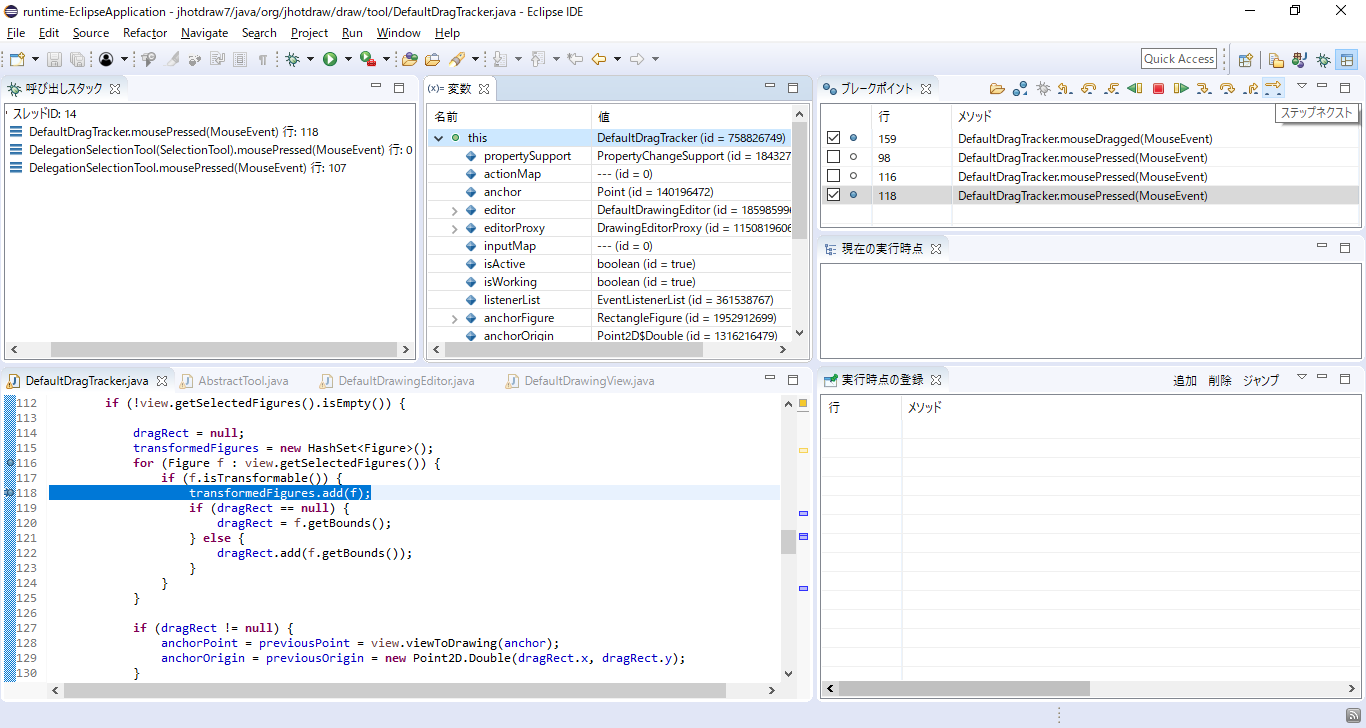The image size is (1366, 728).
Task: Click the Open Type icon in the main toolbar
Action: click(x=410, y=60)
